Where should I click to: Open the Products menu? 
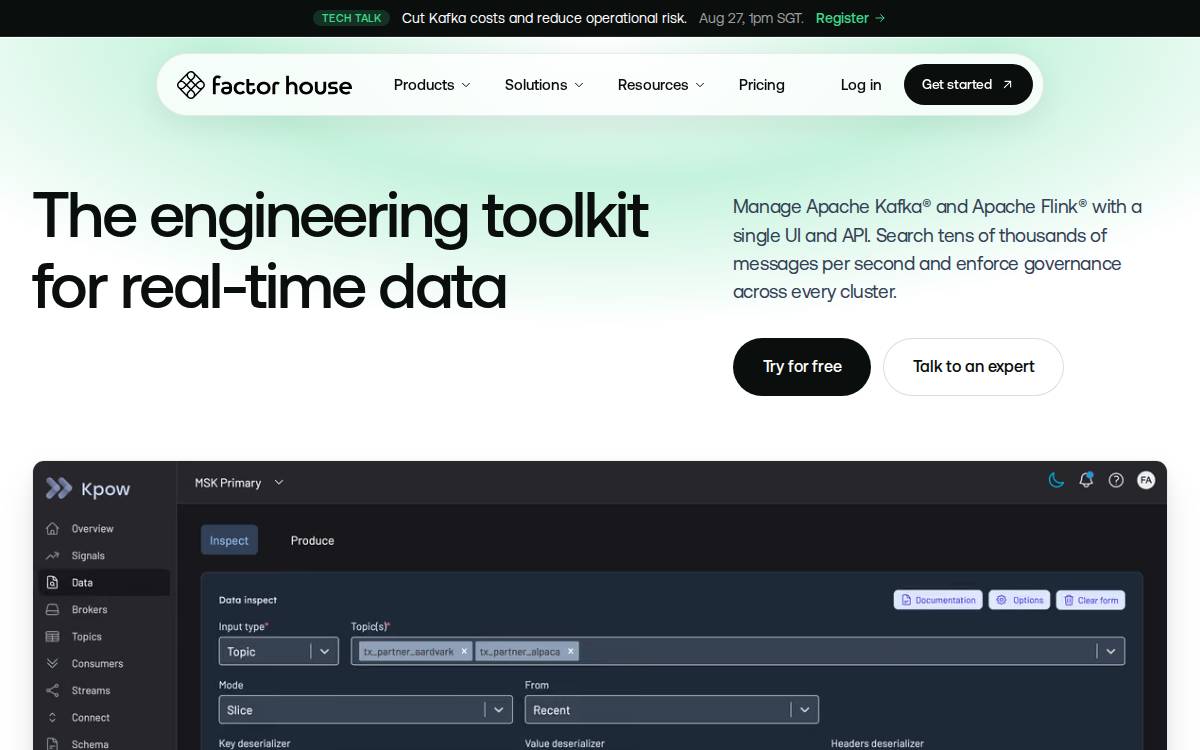tap(432, 85)
